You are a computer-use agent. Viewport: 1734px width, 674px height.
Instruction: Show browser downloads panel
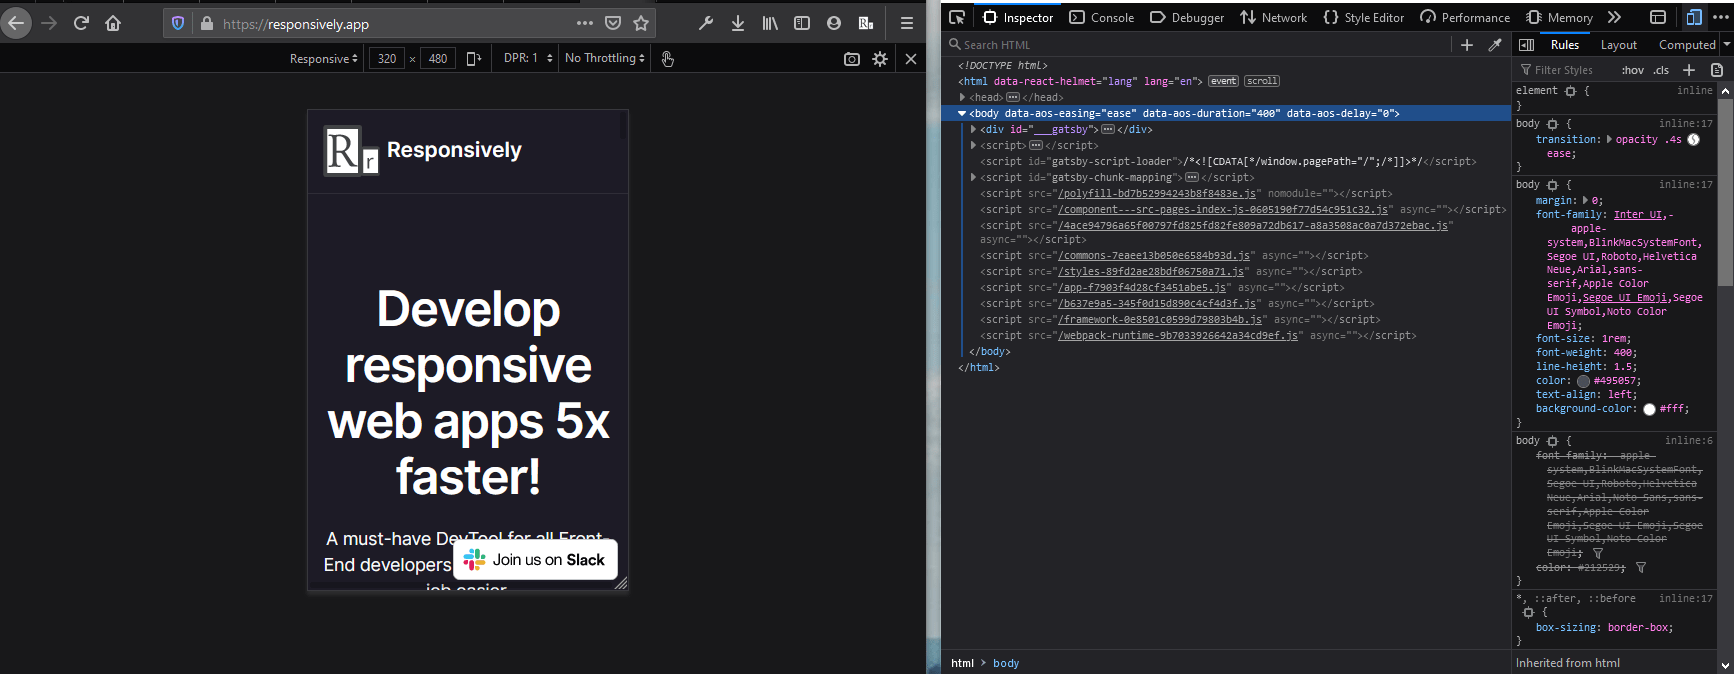[x=738, y=23]
